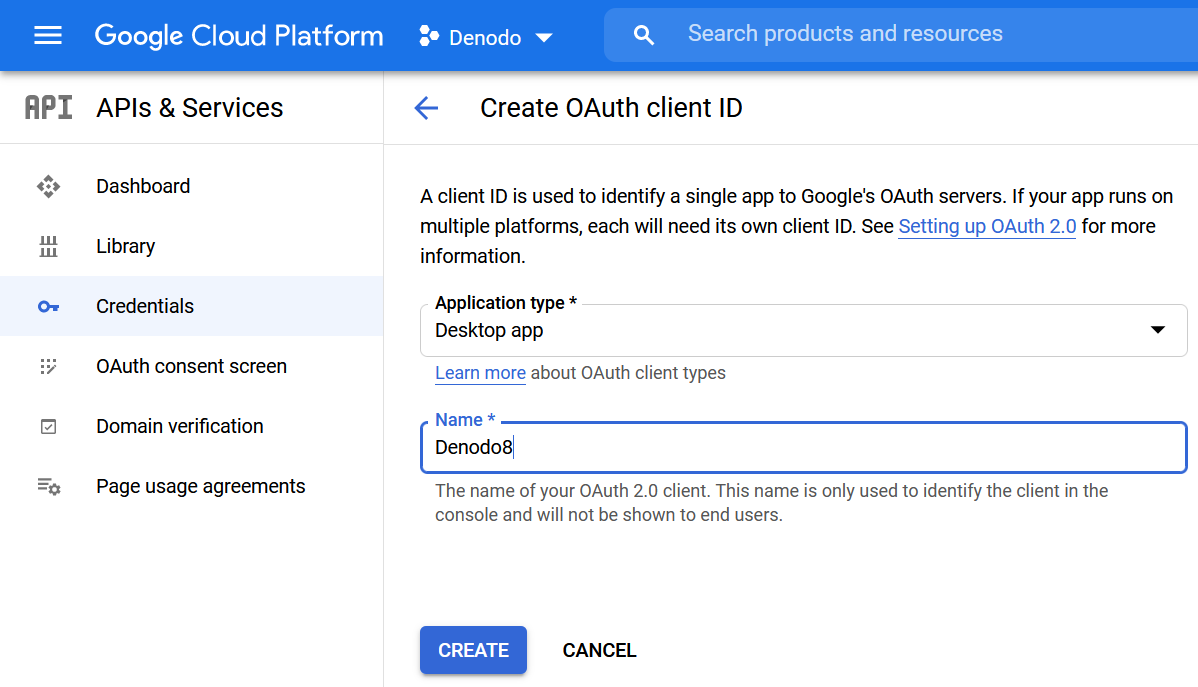The image size is (1198, 687).
Task: Open the Denodo project selector dropdown
Action: pos(486,37)
